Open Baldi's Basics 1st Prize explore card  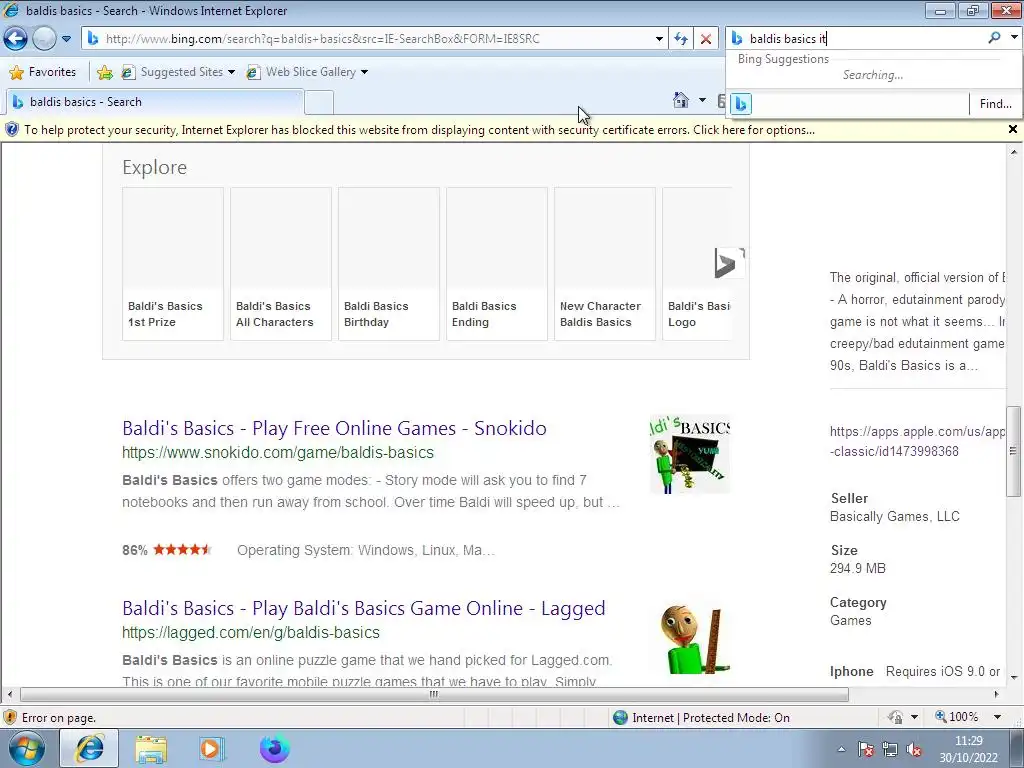coord(173,264)
